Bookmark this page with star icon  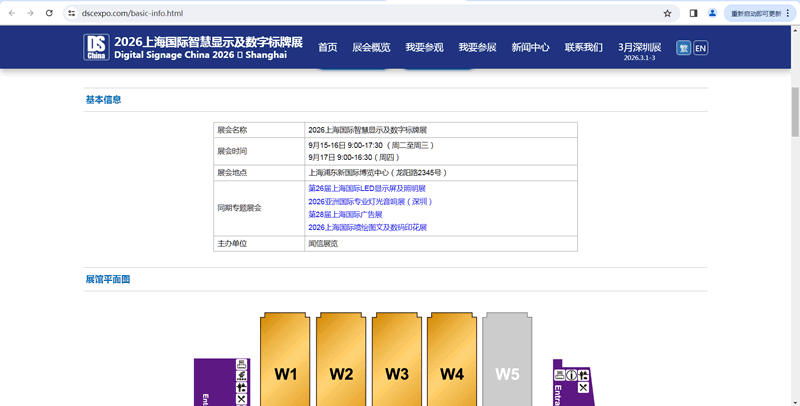tap(667, 13)
